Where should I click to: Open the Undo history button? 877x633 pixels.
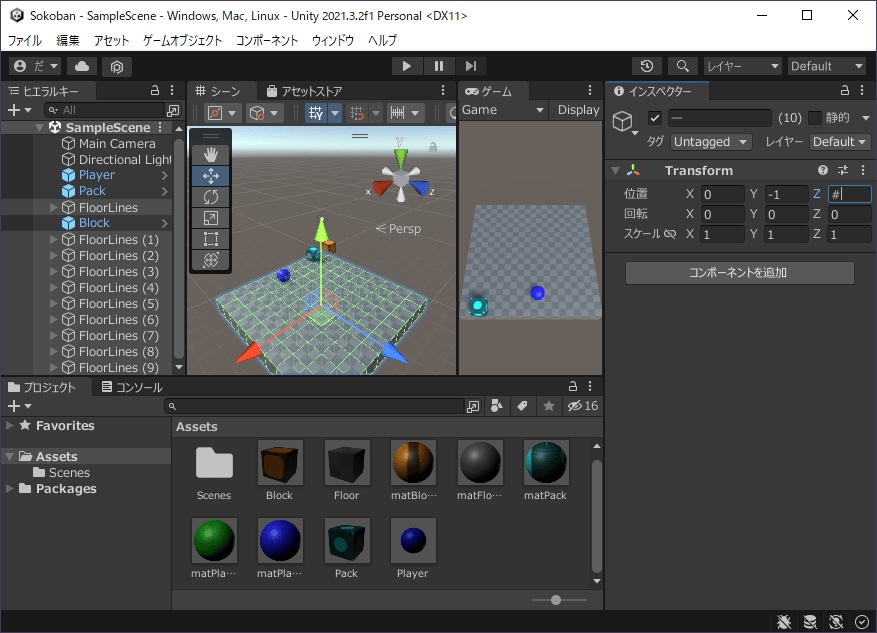coord(647,66)
